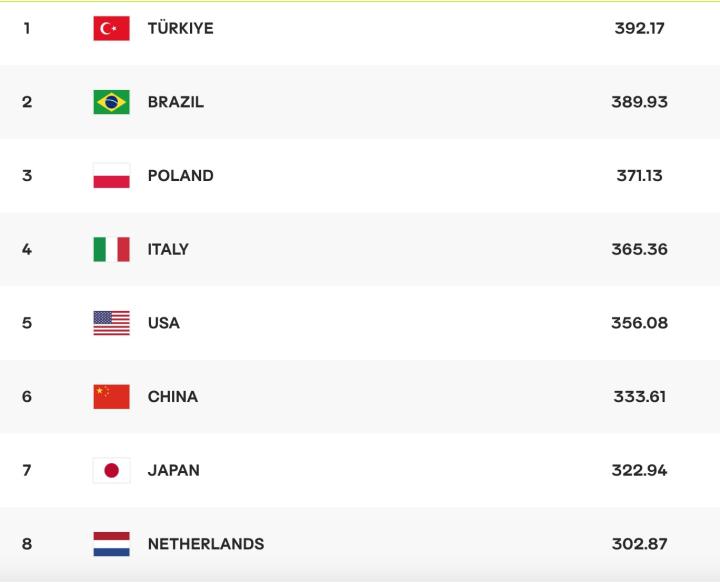The image size is (720, 582).
Task: Click the USA flag icon
Action: (111, 323)
